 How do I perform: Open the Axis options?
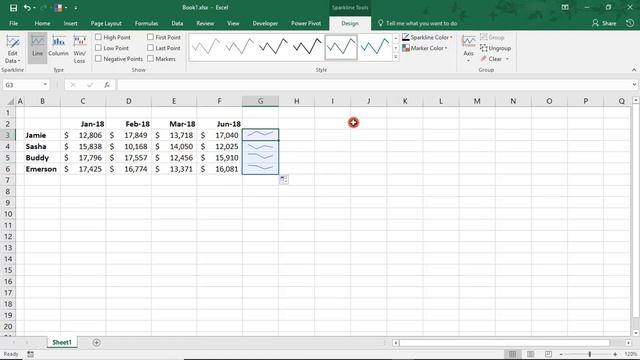[x=468, y=48]
